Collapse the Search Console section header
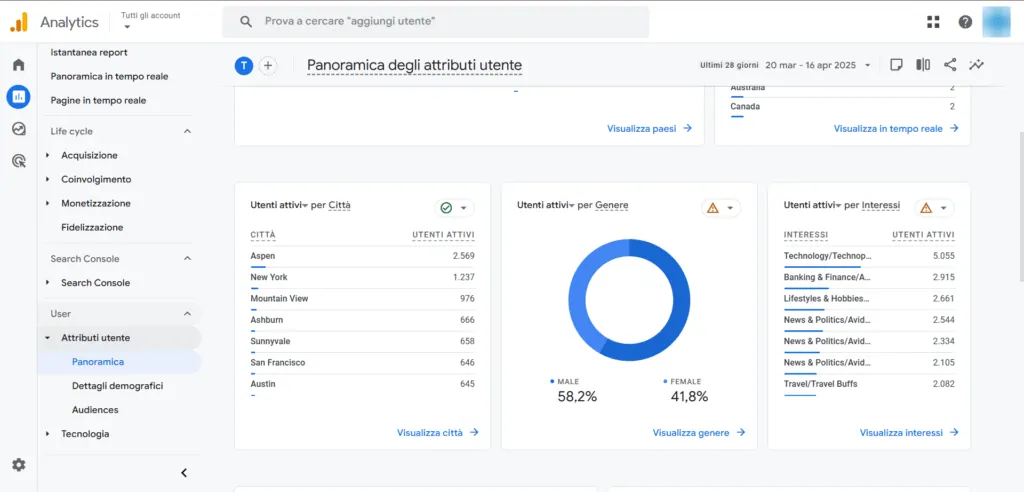Image resolution: width=1024 pixels, height=492 pixels. [187, 259]
